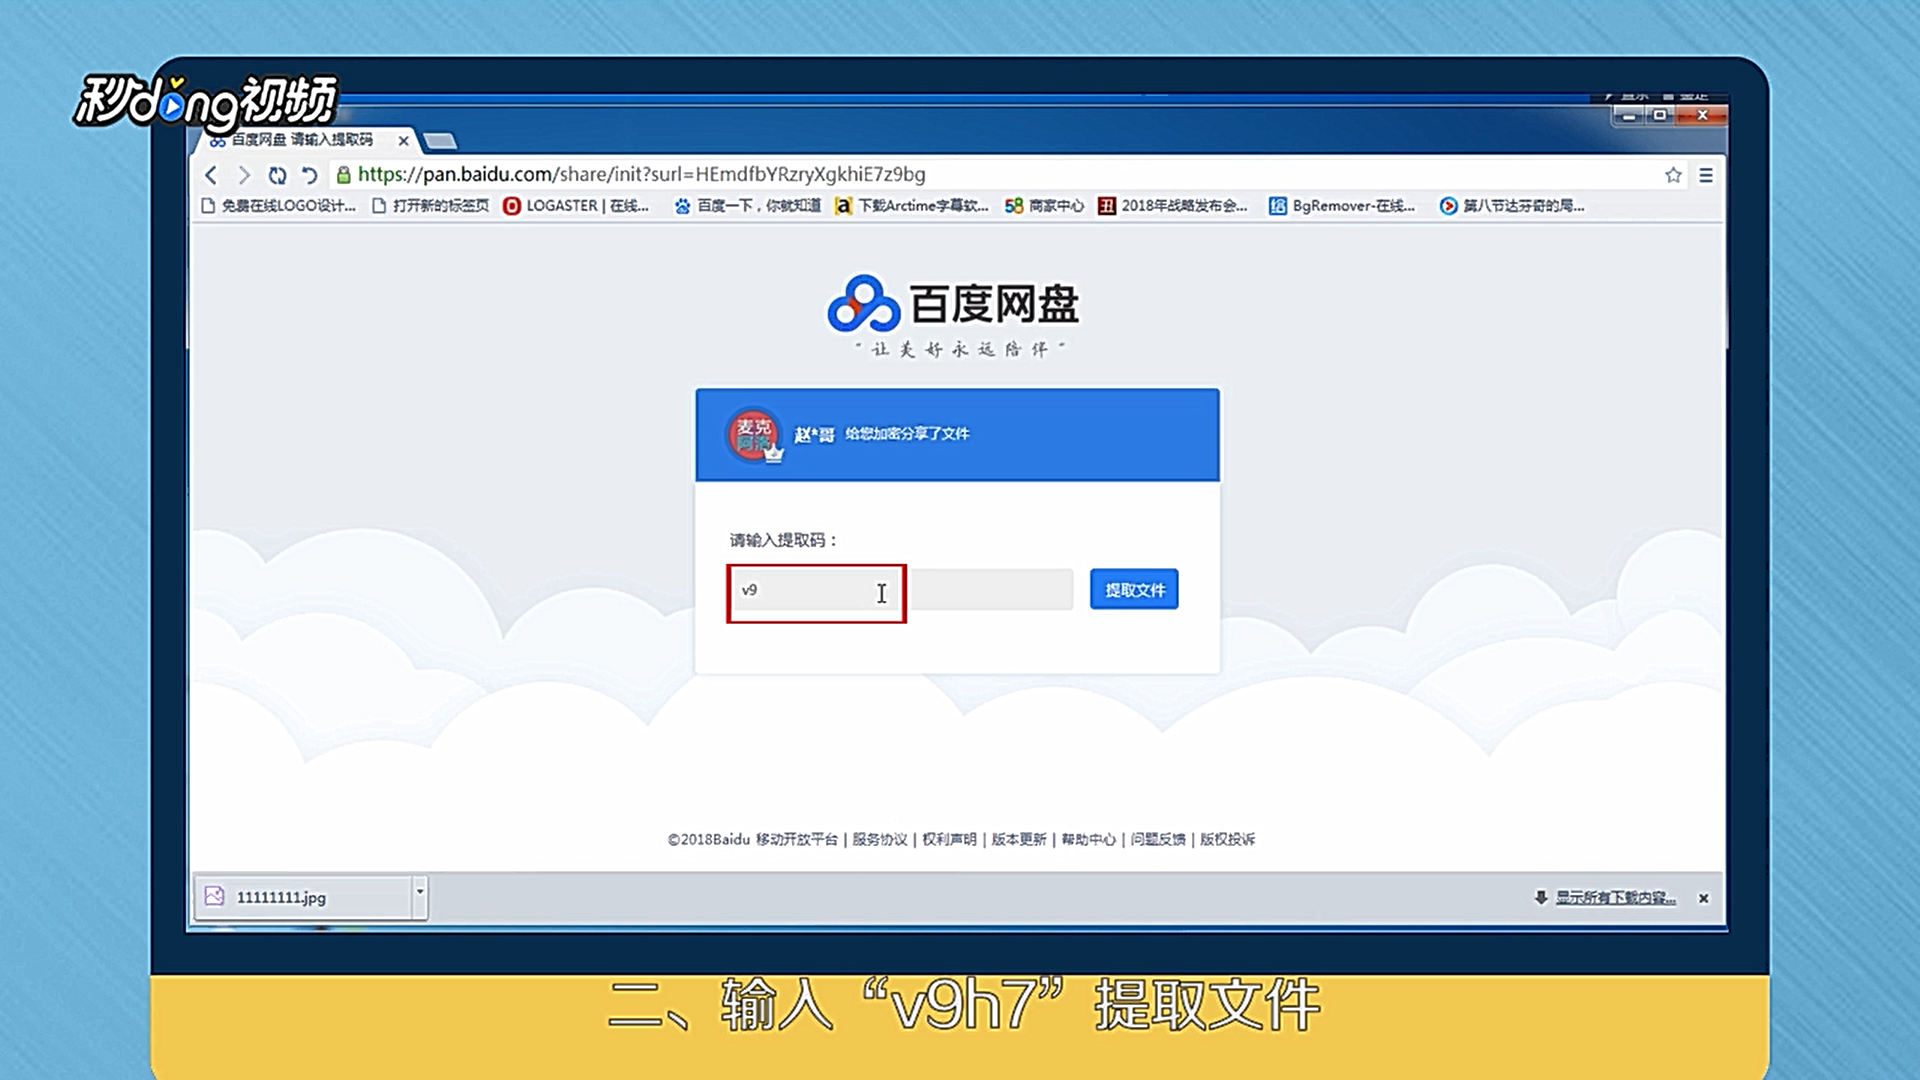Click the address bar URL
This screenshot has width=1920, height=1080.
coord(641,174)
